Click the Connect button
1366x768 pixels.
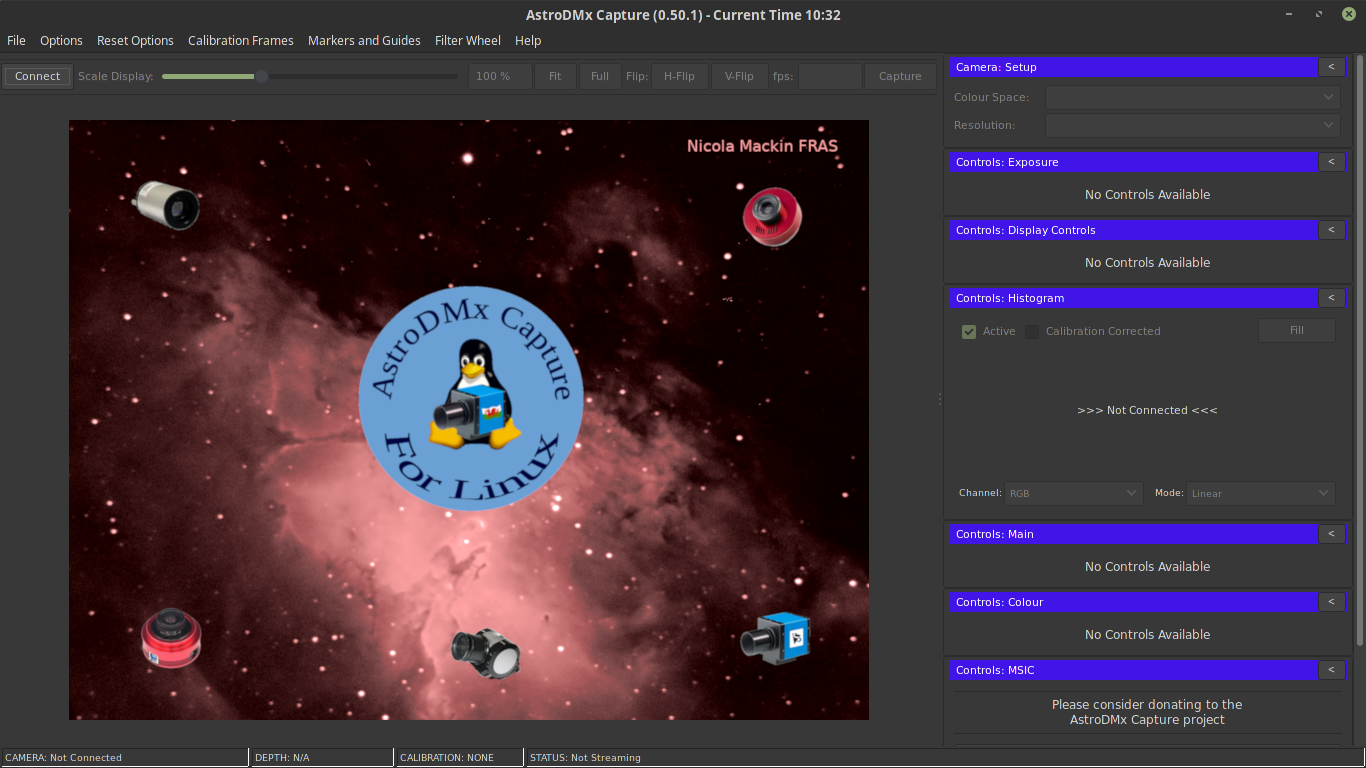pos(38,76)
